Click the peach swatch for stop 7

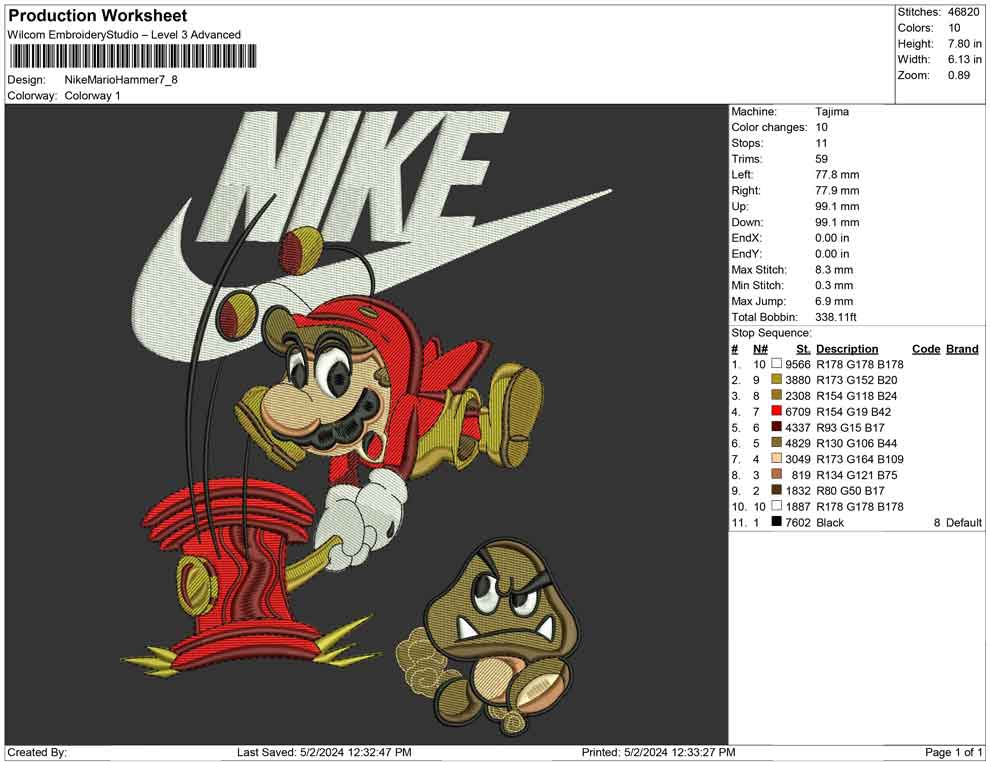click(777, 458)
